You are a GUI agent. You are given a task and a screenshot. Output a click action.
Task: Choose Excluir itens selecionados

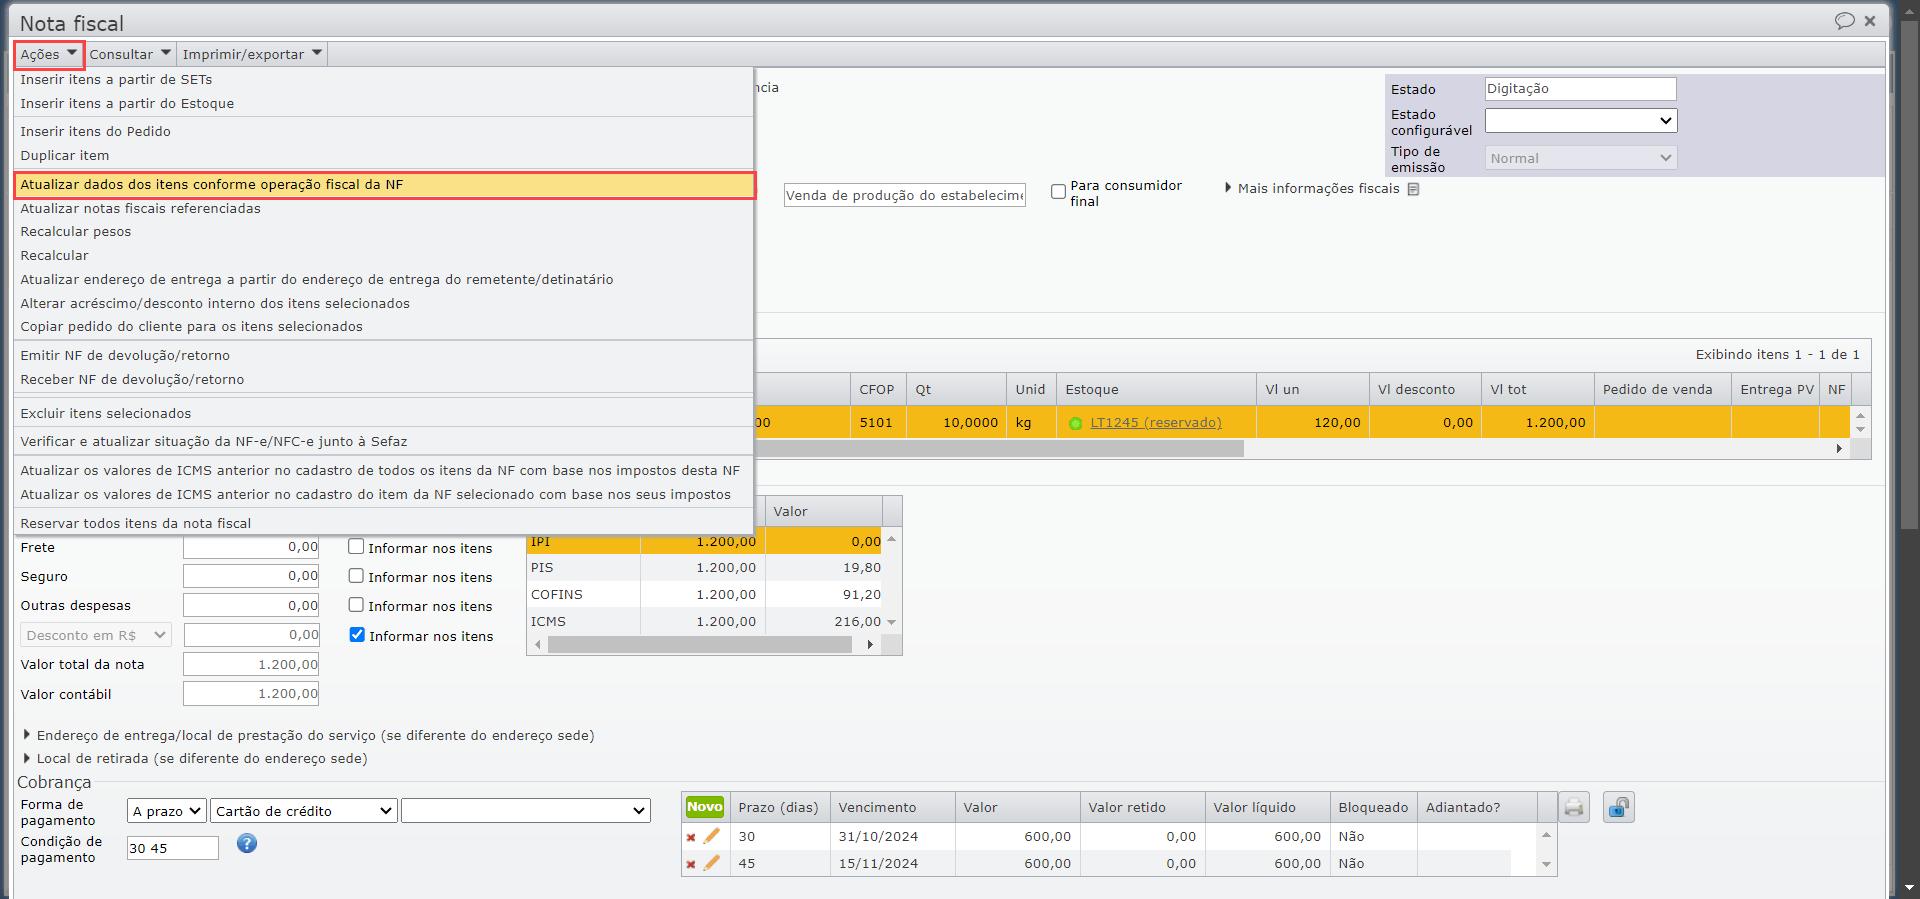click(x=384, y=414)
